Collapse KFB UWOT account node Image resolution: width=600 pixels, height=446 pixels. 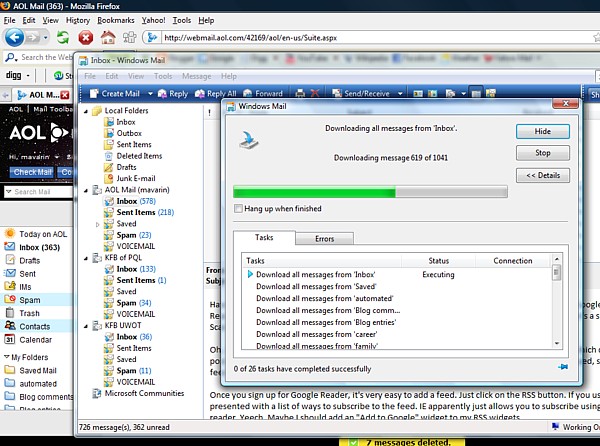point(86,326)
